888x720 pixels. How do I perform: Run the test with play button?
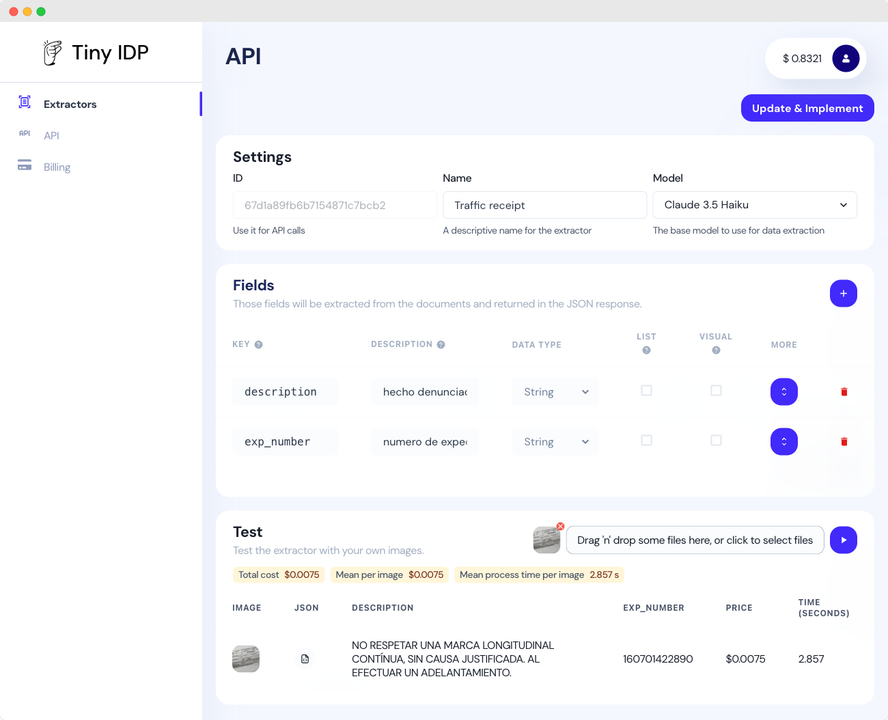[843, 540]
